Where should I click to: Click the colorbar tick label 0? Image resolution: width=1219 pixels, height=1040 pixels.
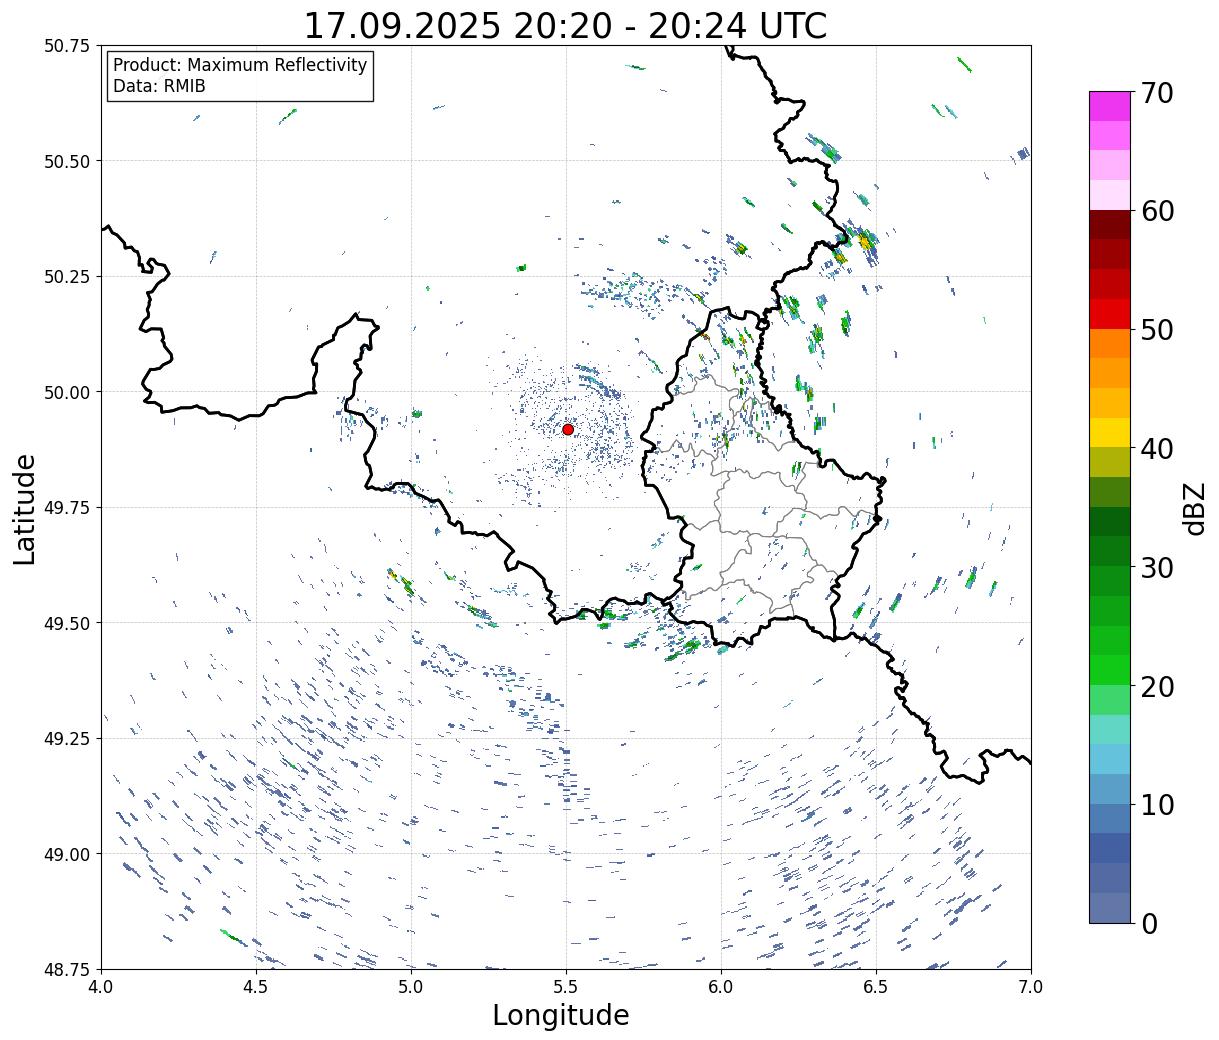[1149, 924]
